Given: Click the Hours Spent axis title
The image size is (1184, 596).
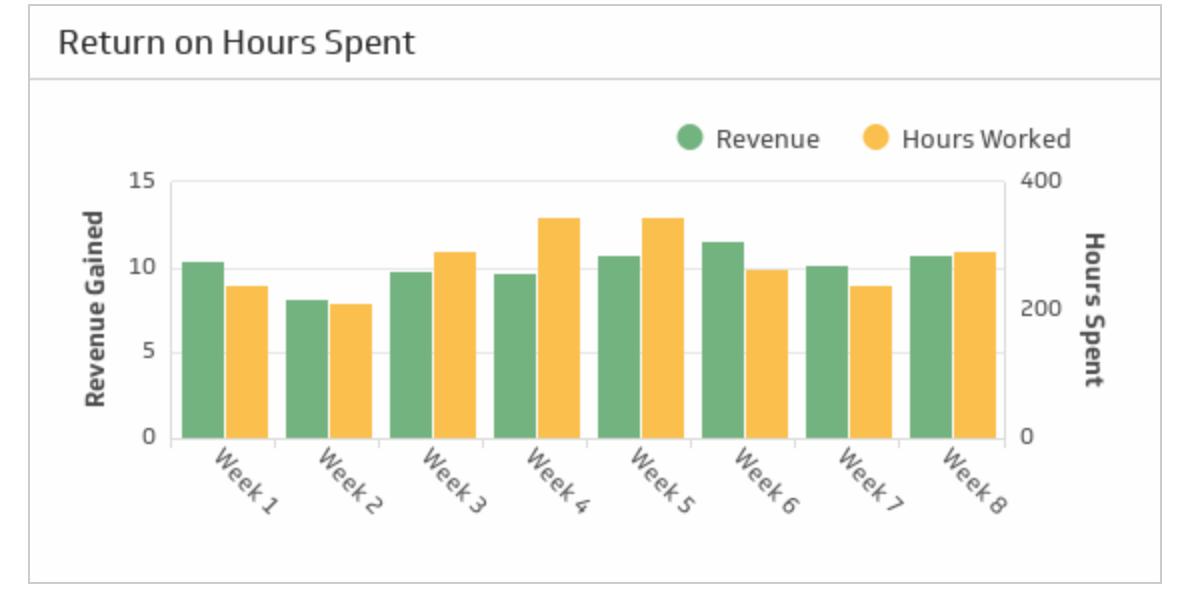Looking at the screenshot, I should [x=1094, y=309].
